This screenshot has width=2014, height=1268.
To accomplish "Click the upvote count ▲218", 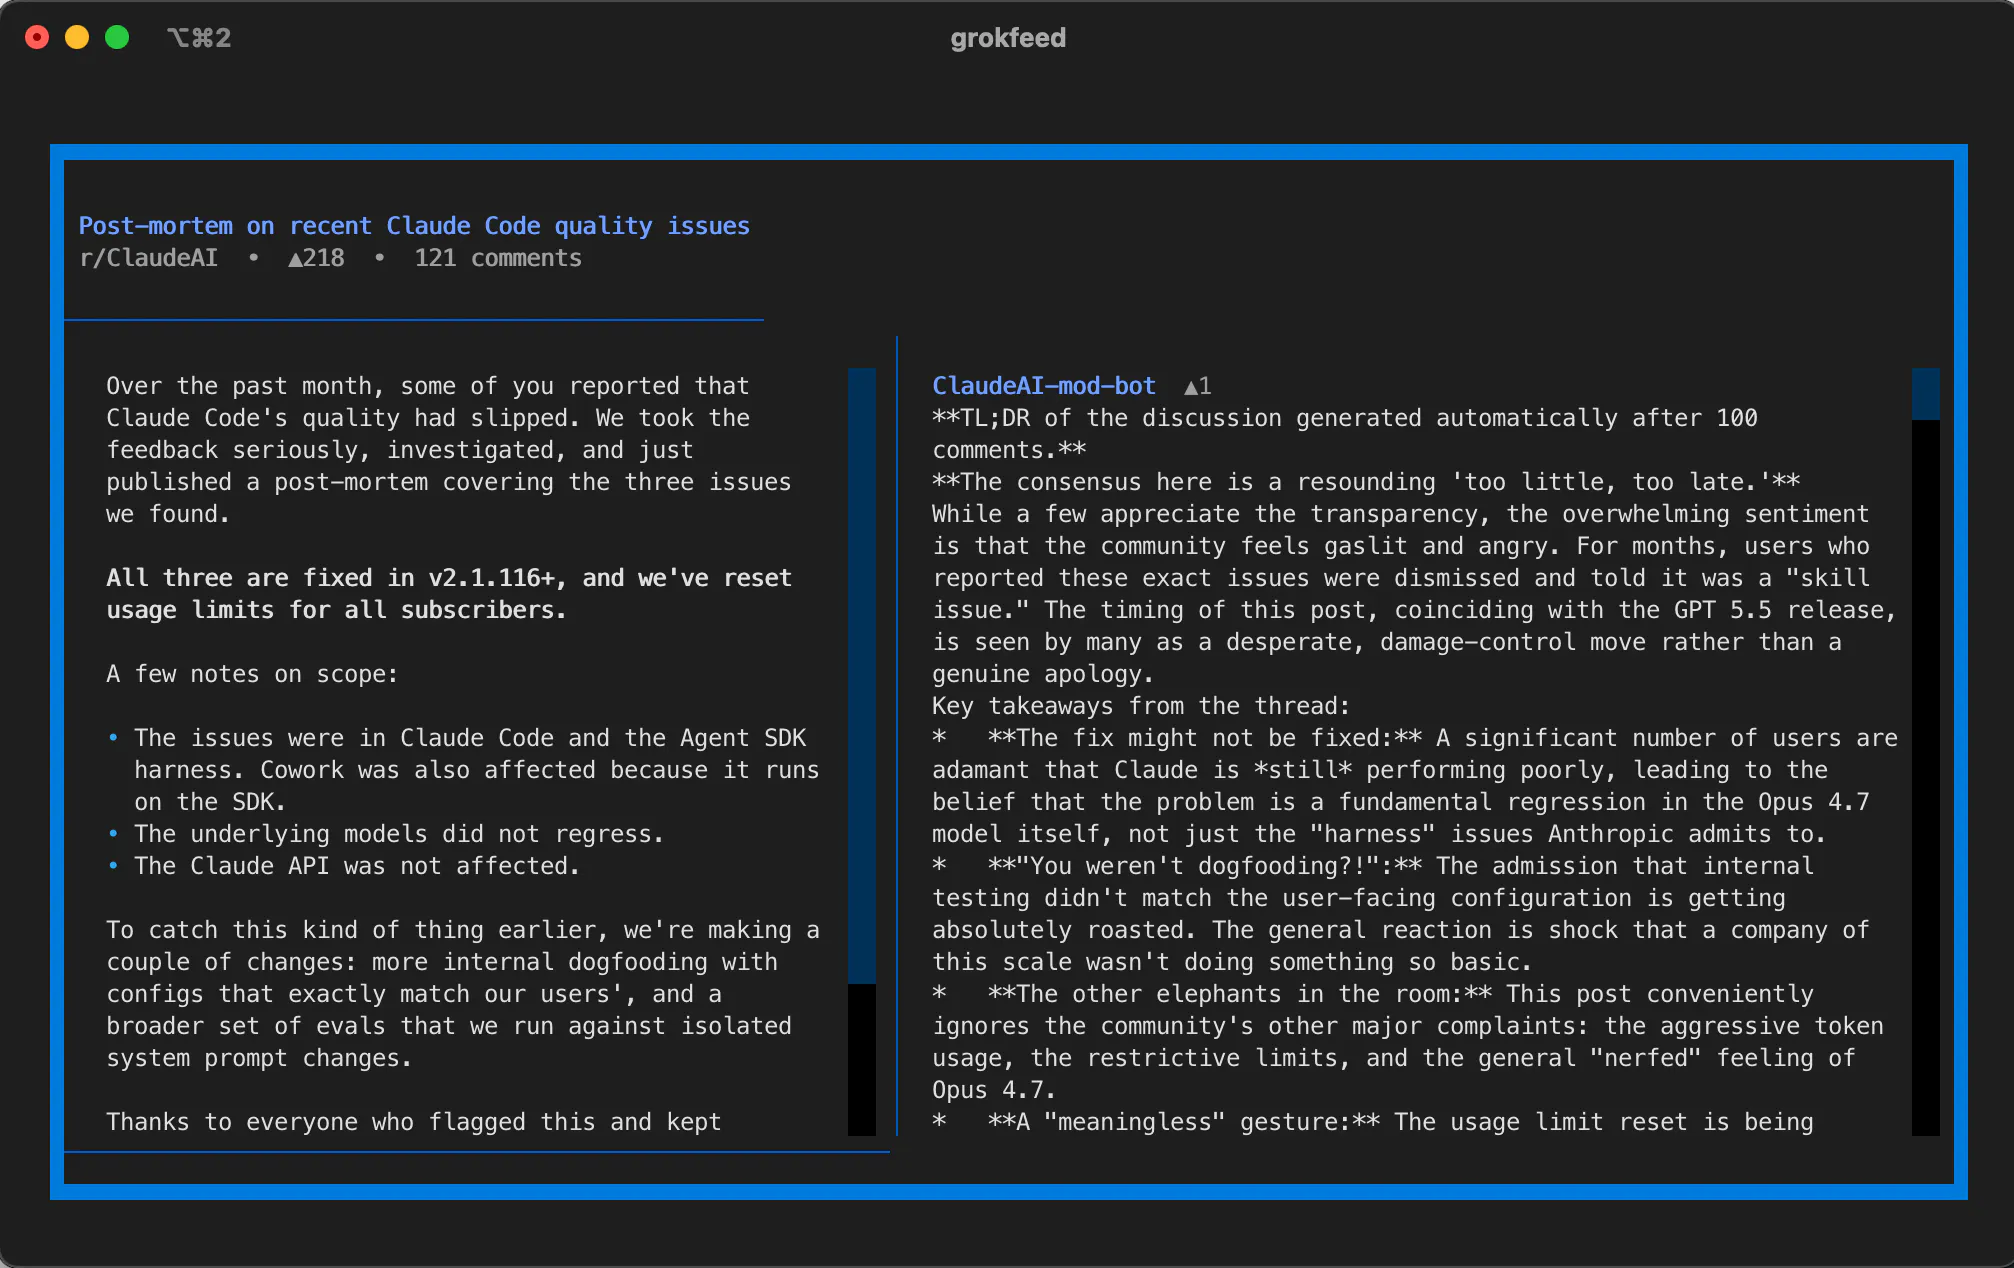I will [x=316, y=258].
